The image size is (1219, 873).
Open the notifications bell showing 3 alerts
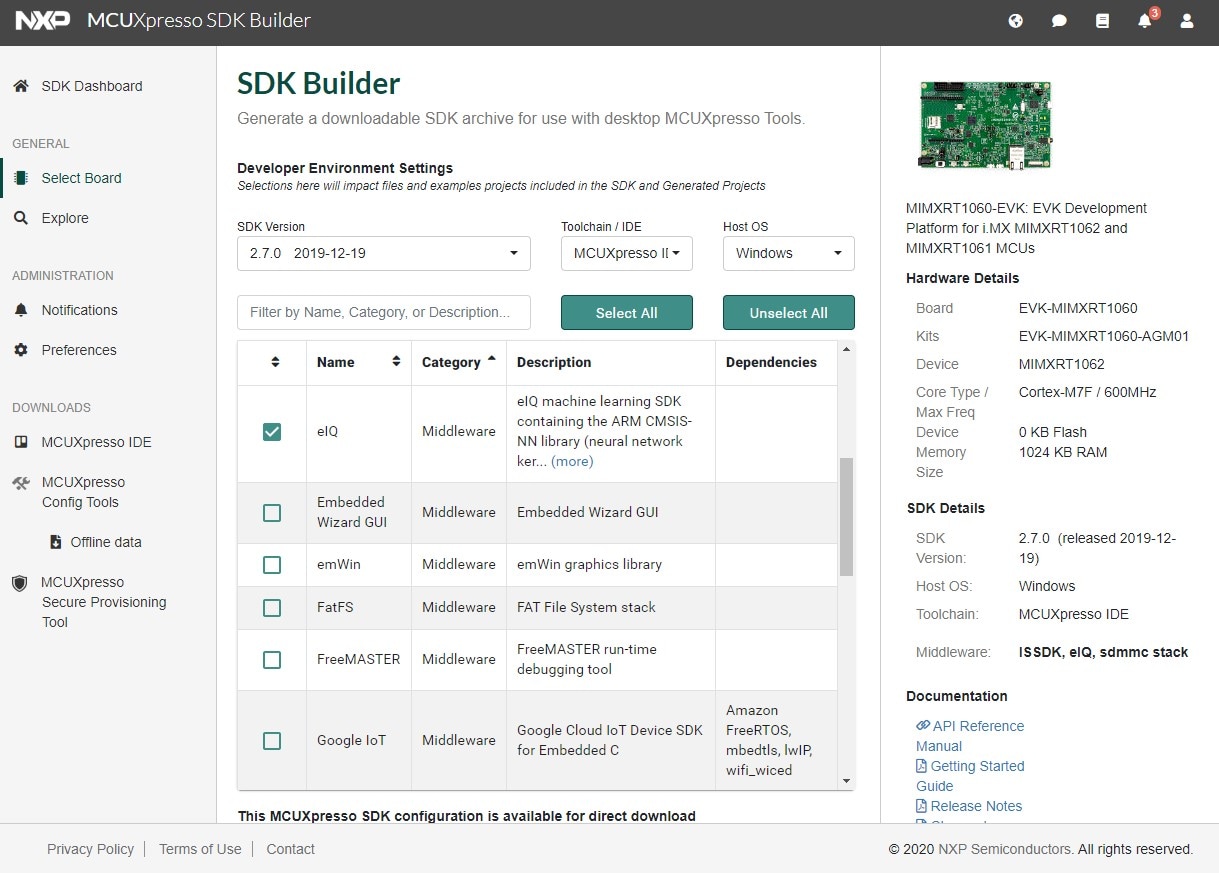click(1144, 21)
